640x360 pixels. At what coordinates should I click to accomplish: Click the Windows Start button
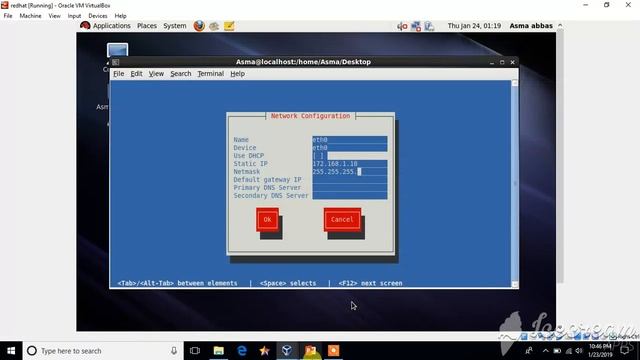pos(11,351)
